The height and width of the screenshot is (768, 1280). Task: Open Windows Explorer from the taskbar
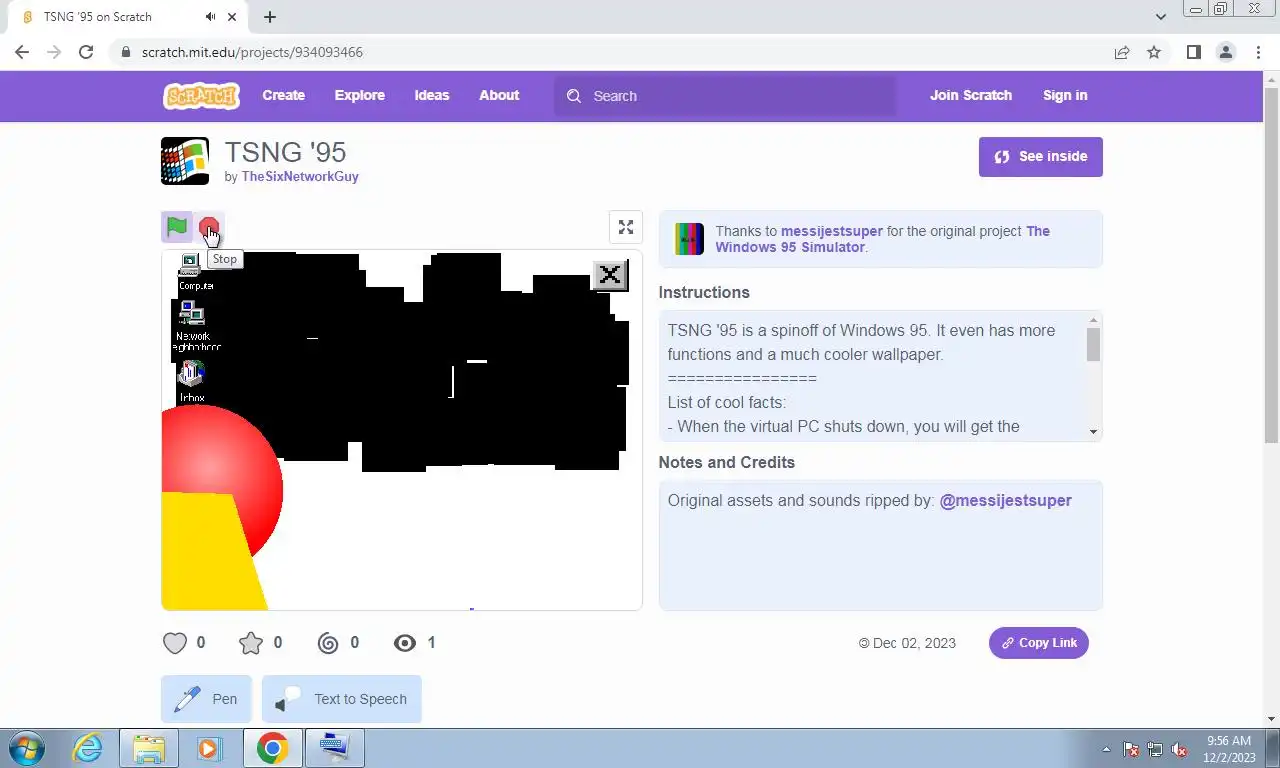[x=149, y=748]
